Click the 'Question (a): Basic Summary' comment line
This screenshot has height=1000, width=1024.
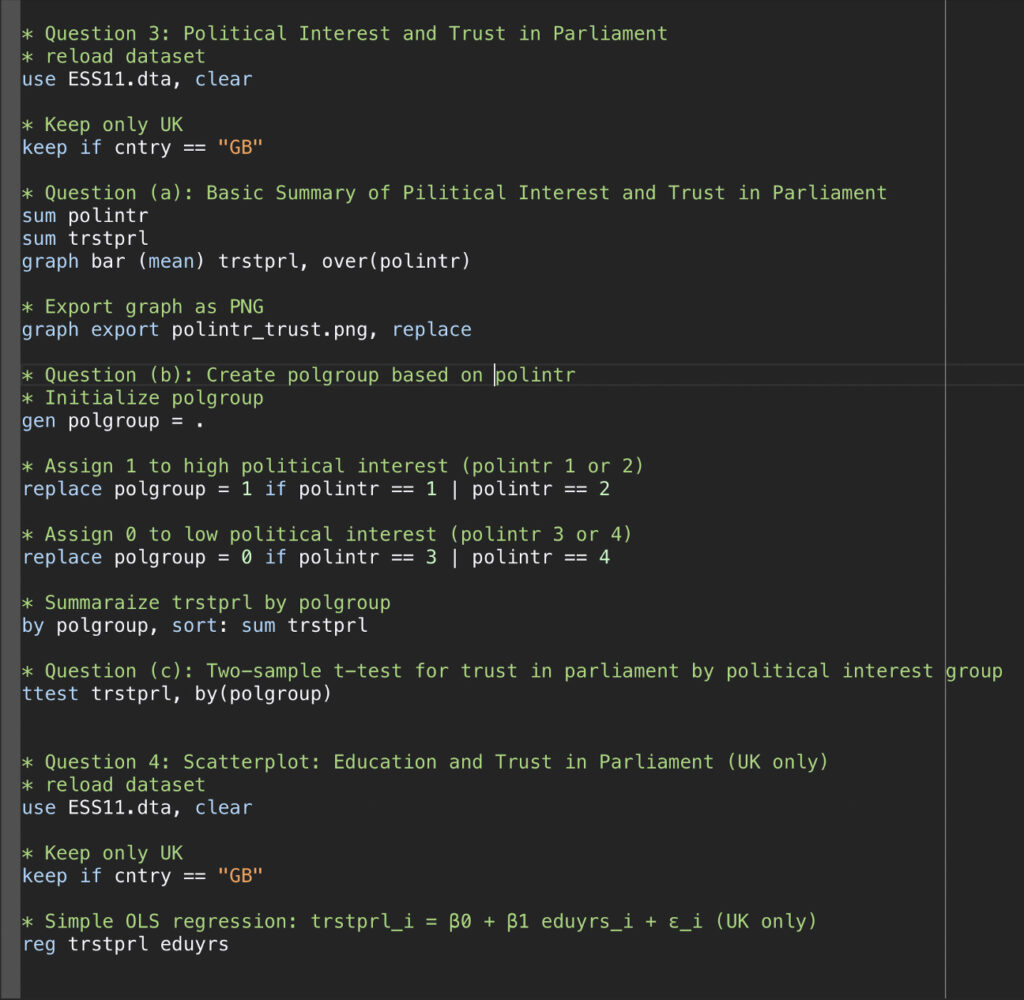454,192
